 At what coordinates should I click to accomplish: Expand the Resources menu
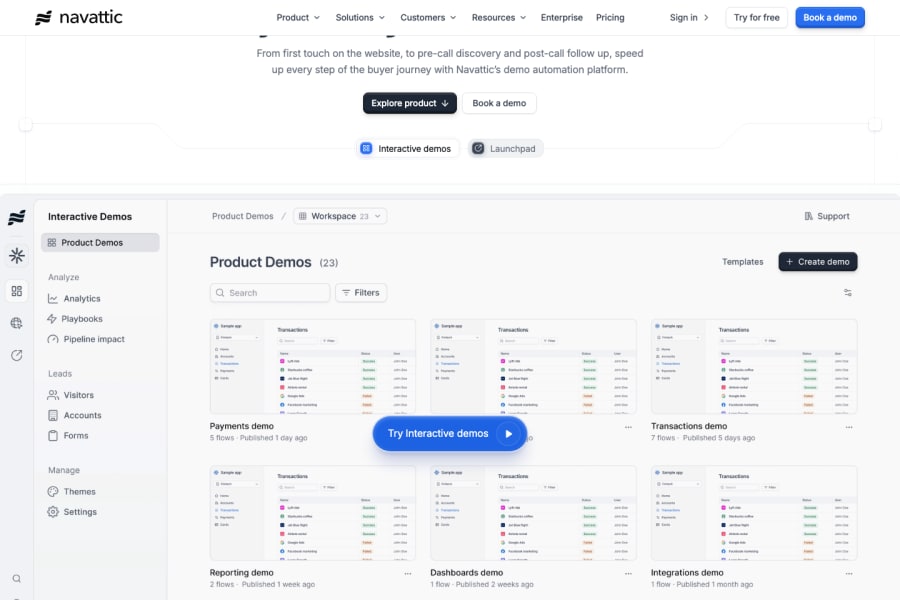pyautogui.click(x=499, y=18)
